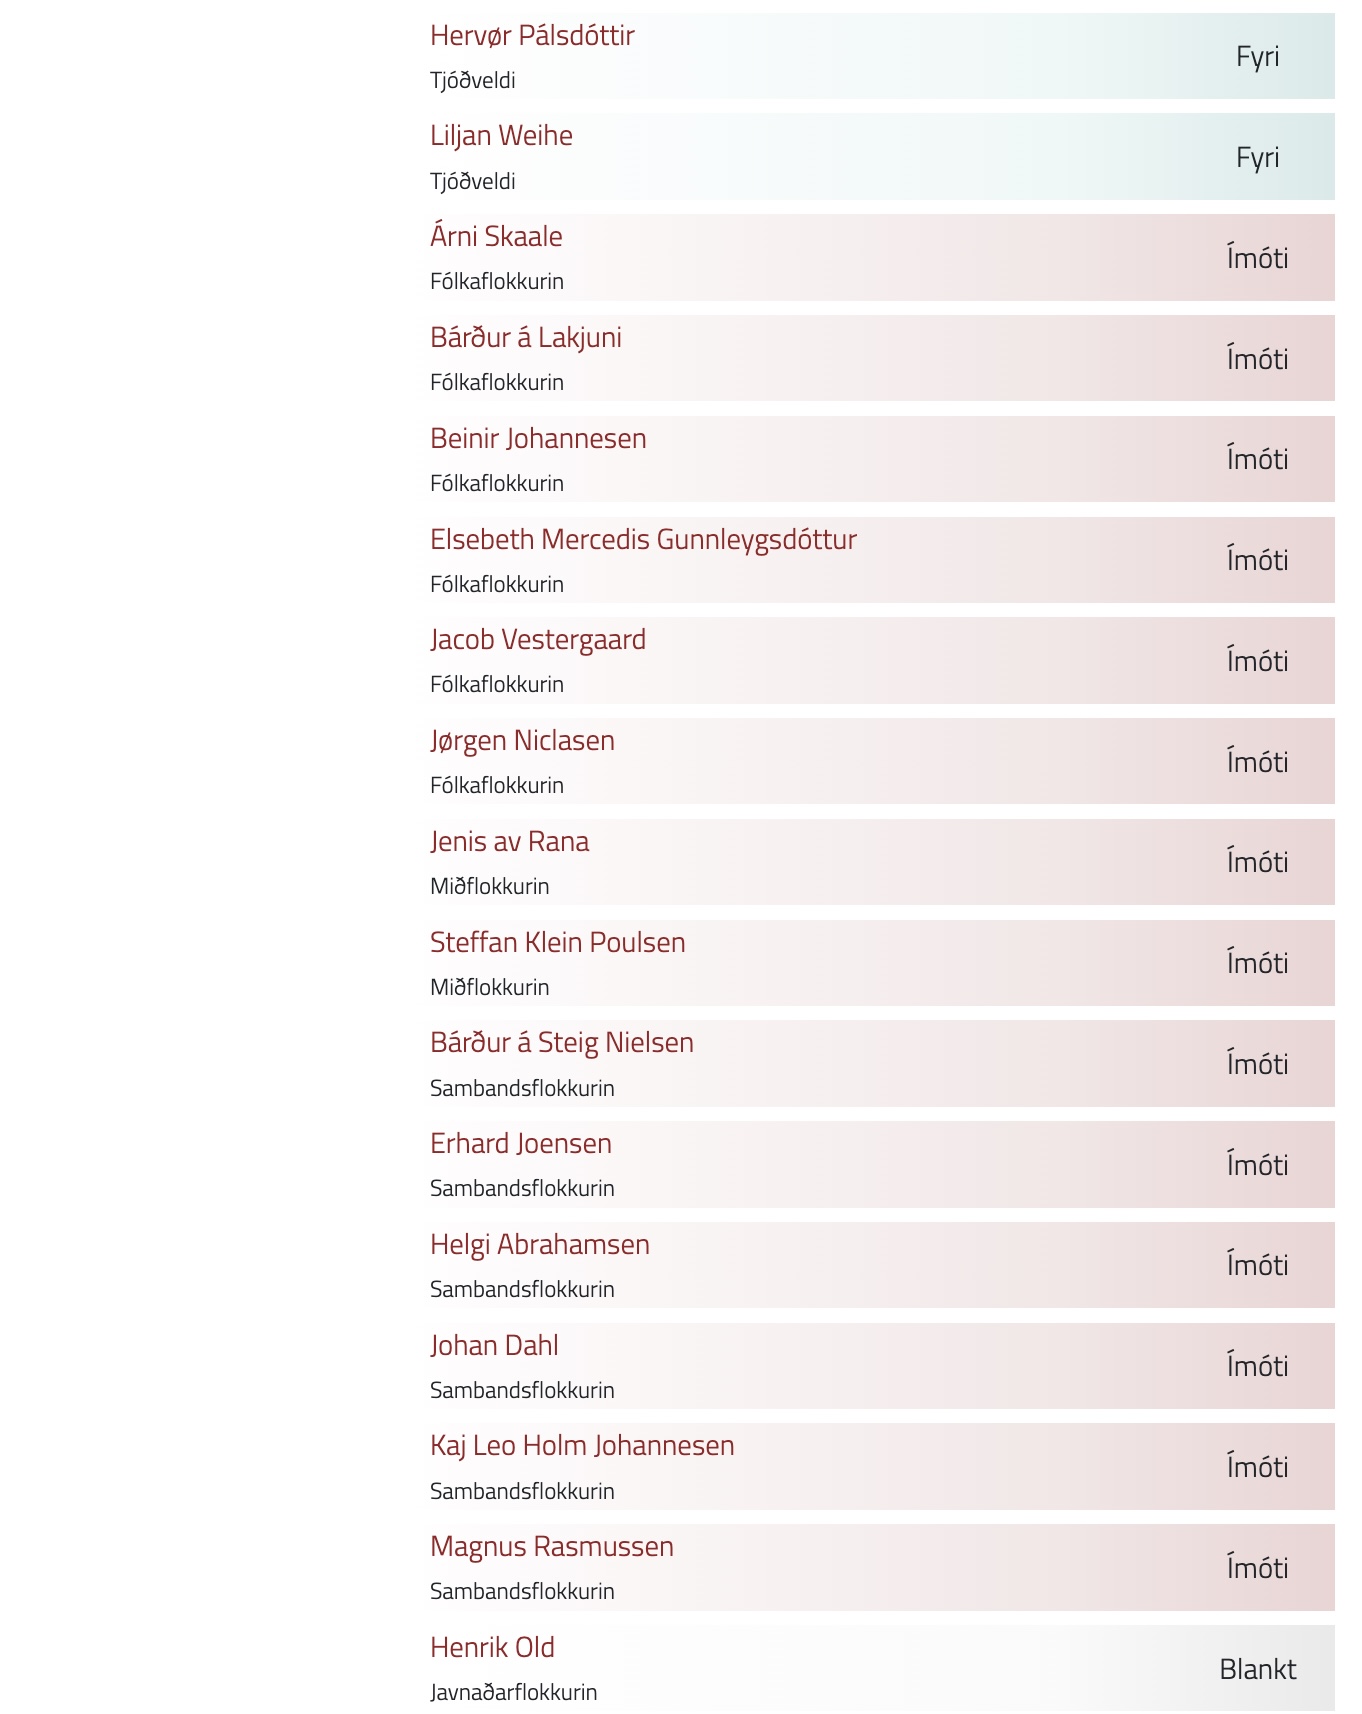Open Liljan Weihe's member page
Screen dimensions: 1362x1714
pos(501,136)
